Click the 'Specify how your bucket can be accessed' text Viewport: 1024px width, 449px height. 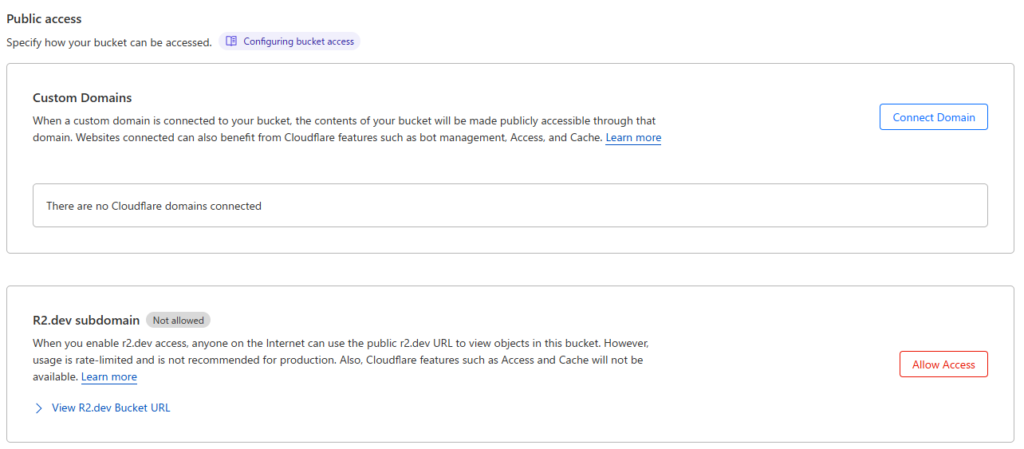[x=109, y=42]
